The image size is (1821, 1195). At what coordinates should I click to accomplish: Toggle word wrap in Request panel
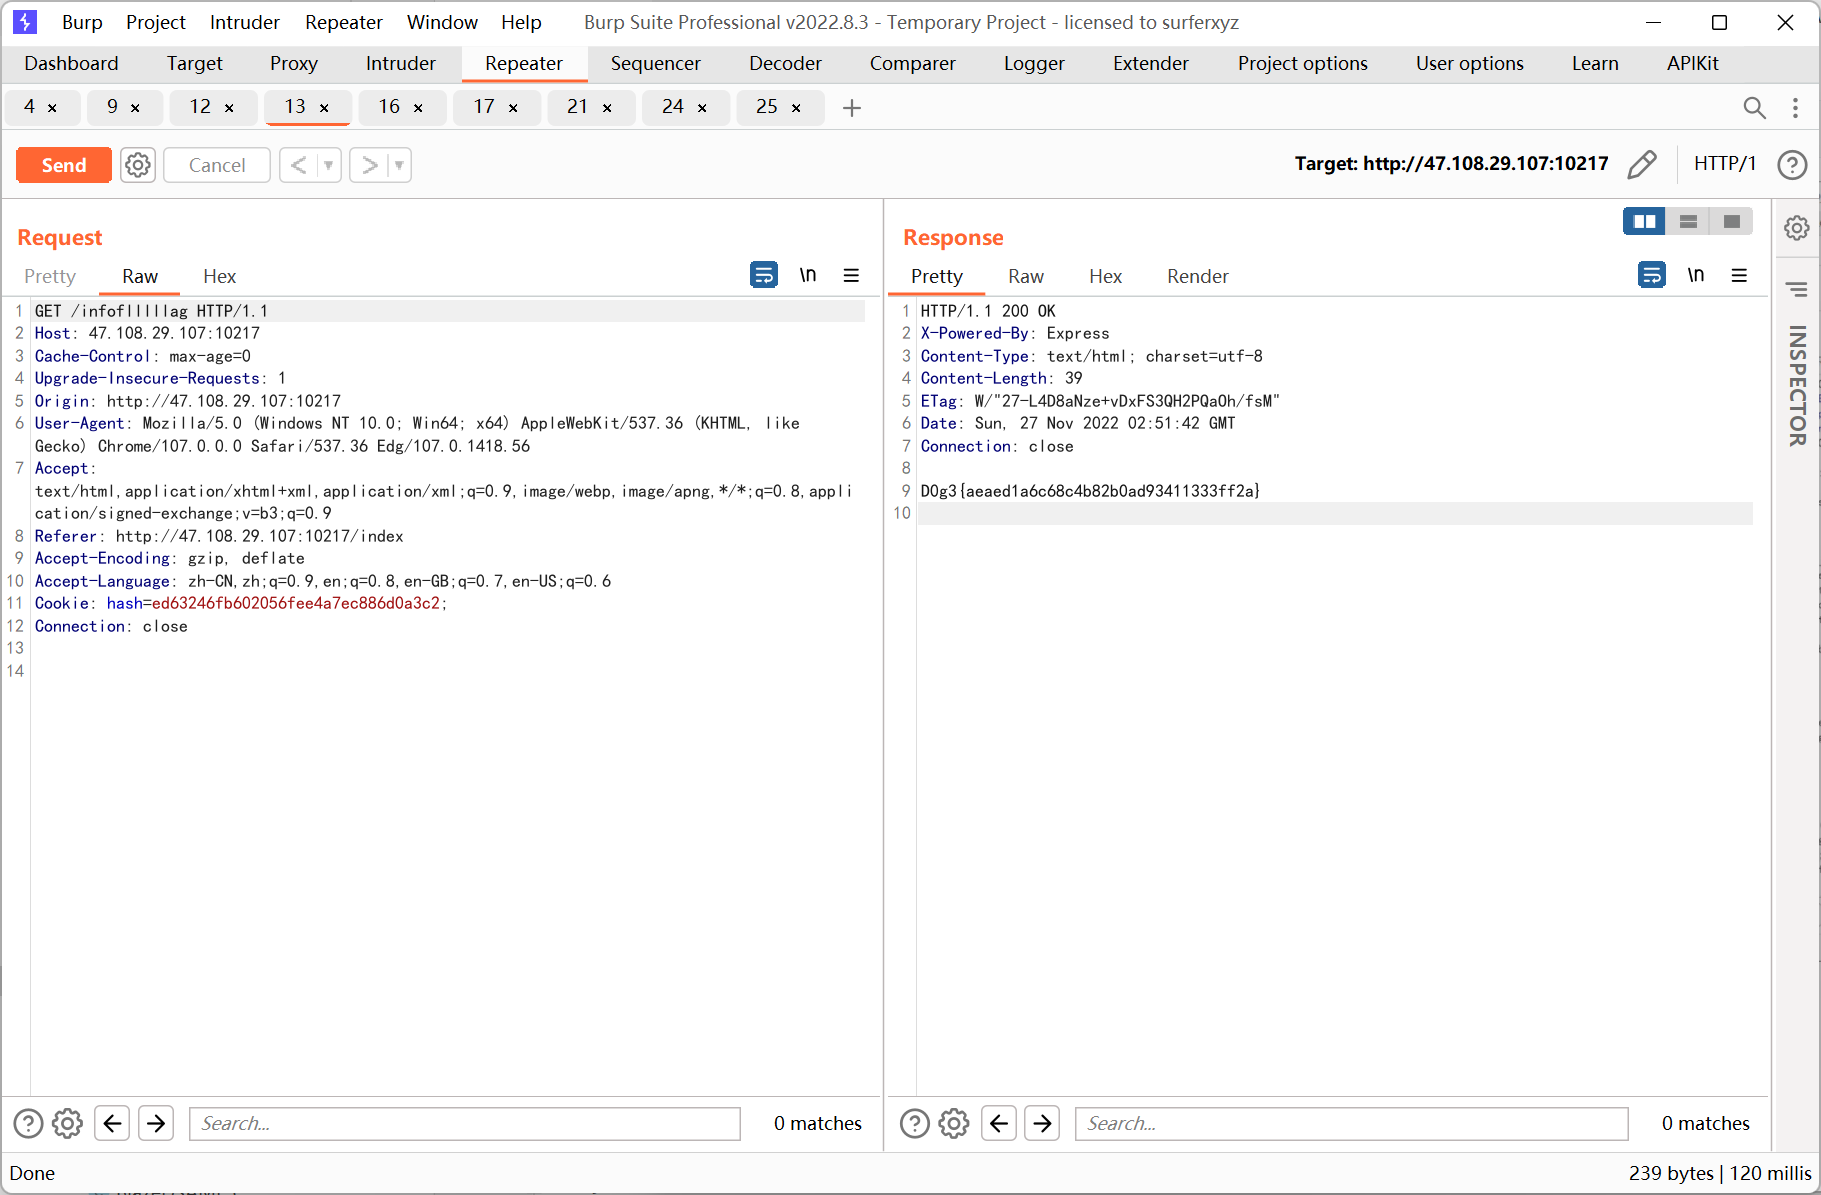[x=764, y=274]
